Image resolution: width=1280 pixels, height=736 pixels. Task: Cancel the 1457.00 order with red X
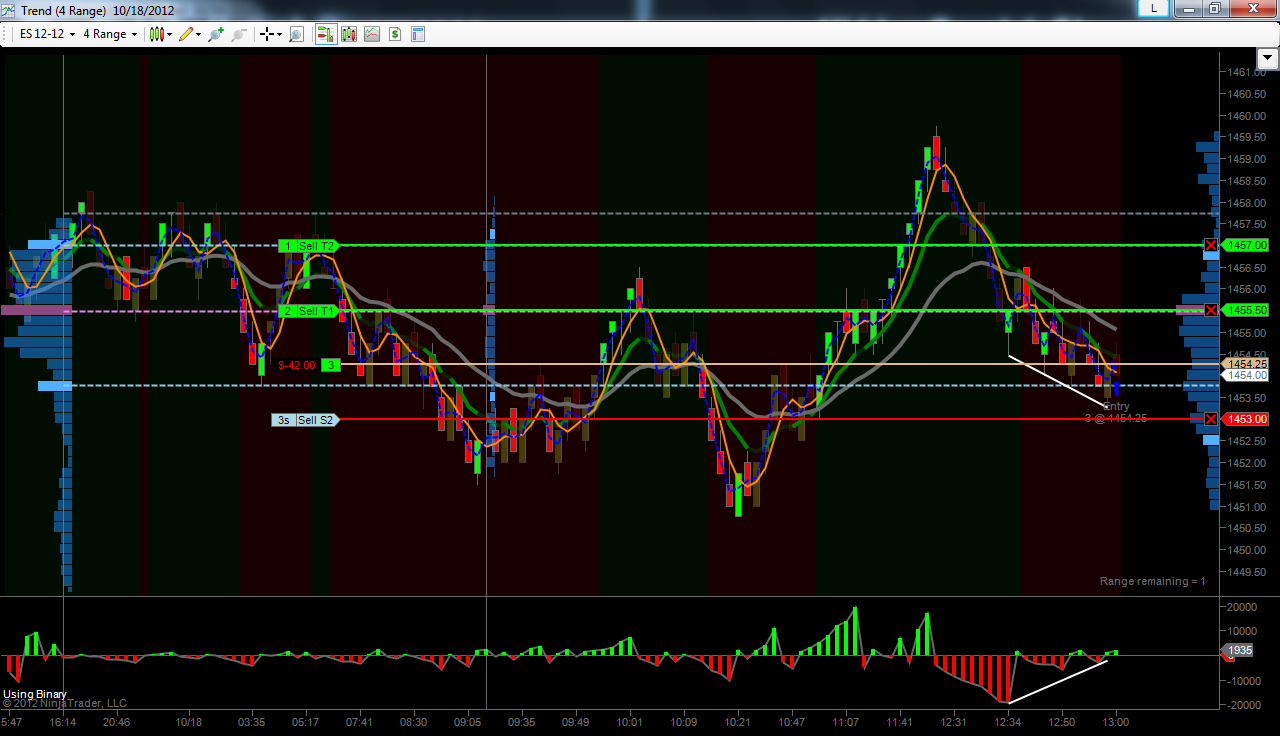pyautogui.click(x=1211, y=245)
